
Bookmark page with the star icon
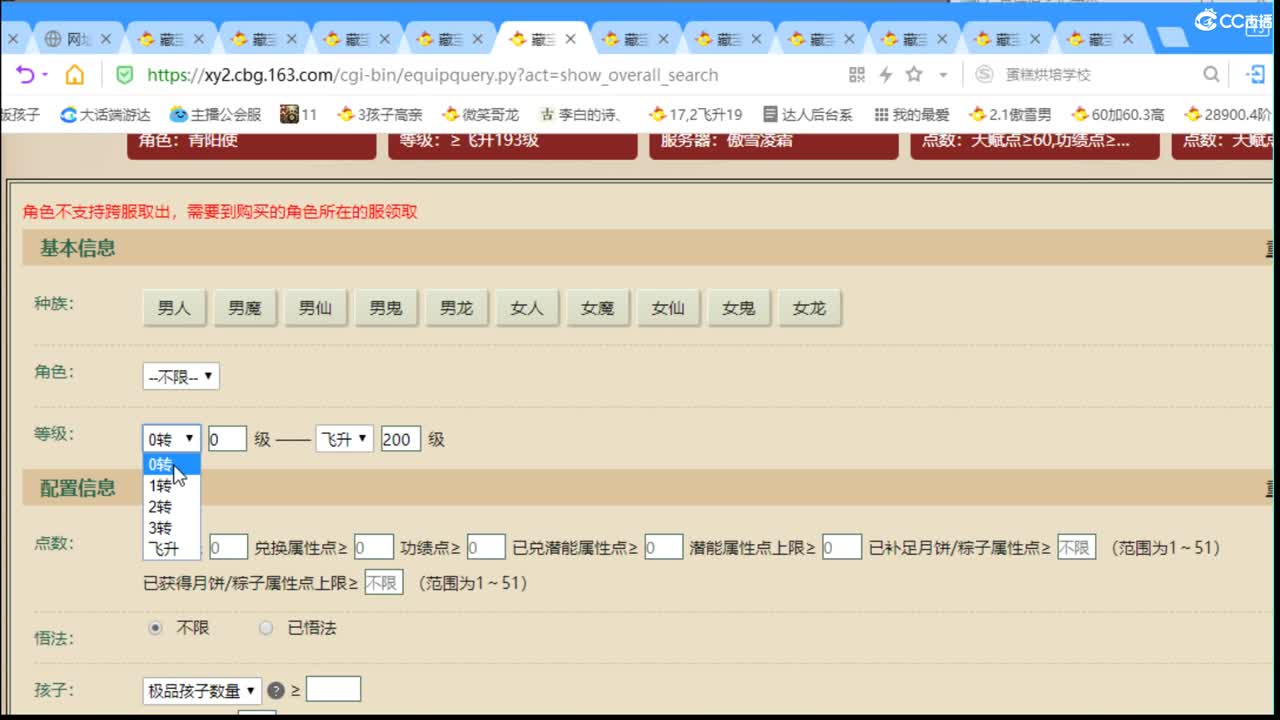pyautogui.click(x=914, y=75)
